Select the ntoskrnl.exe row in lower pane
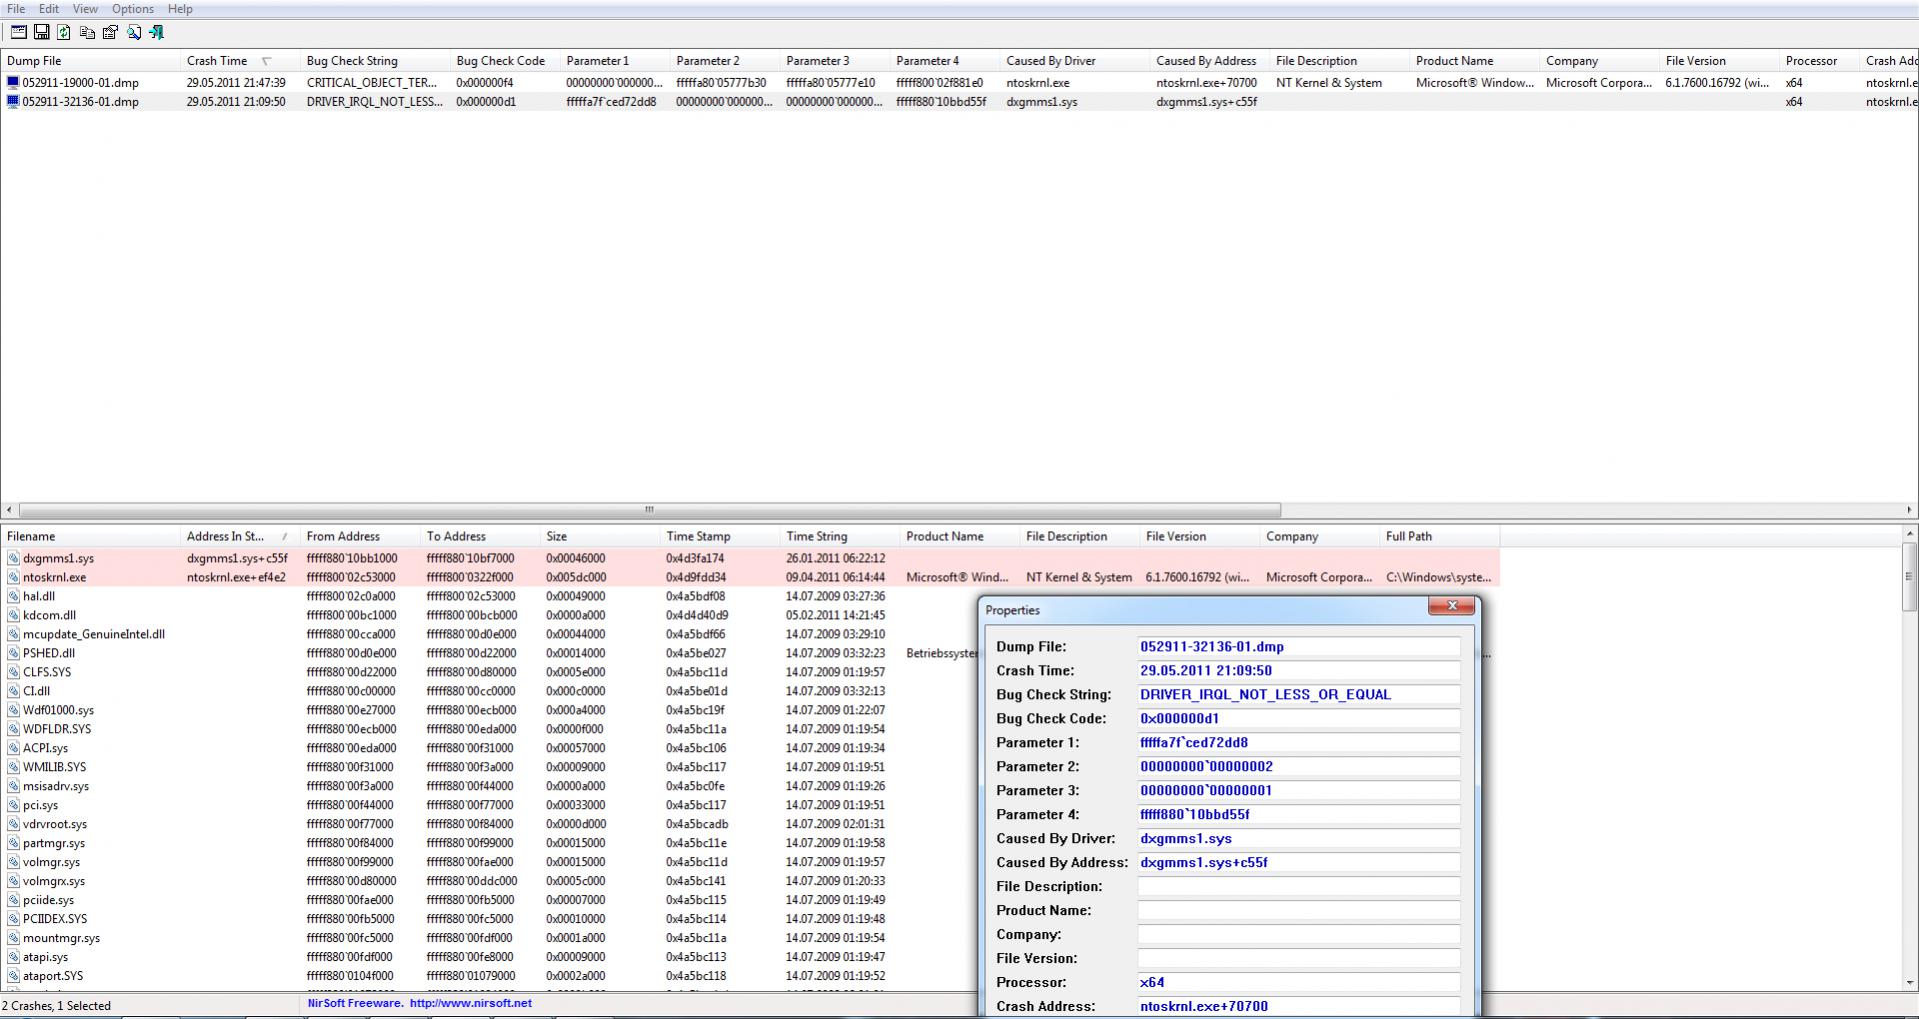 point(750,577)
